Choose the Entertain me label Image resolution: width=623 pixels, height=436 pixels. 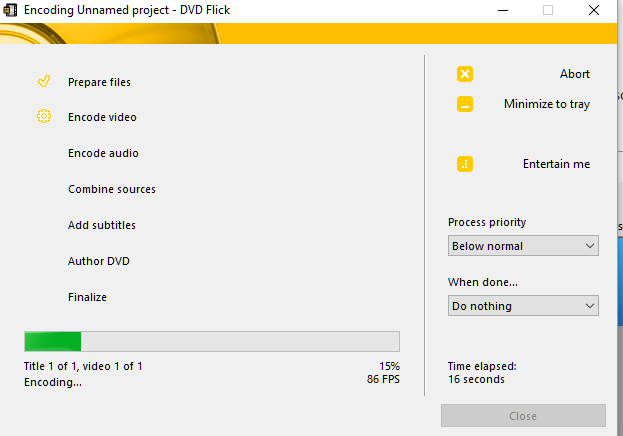(556, 164)
